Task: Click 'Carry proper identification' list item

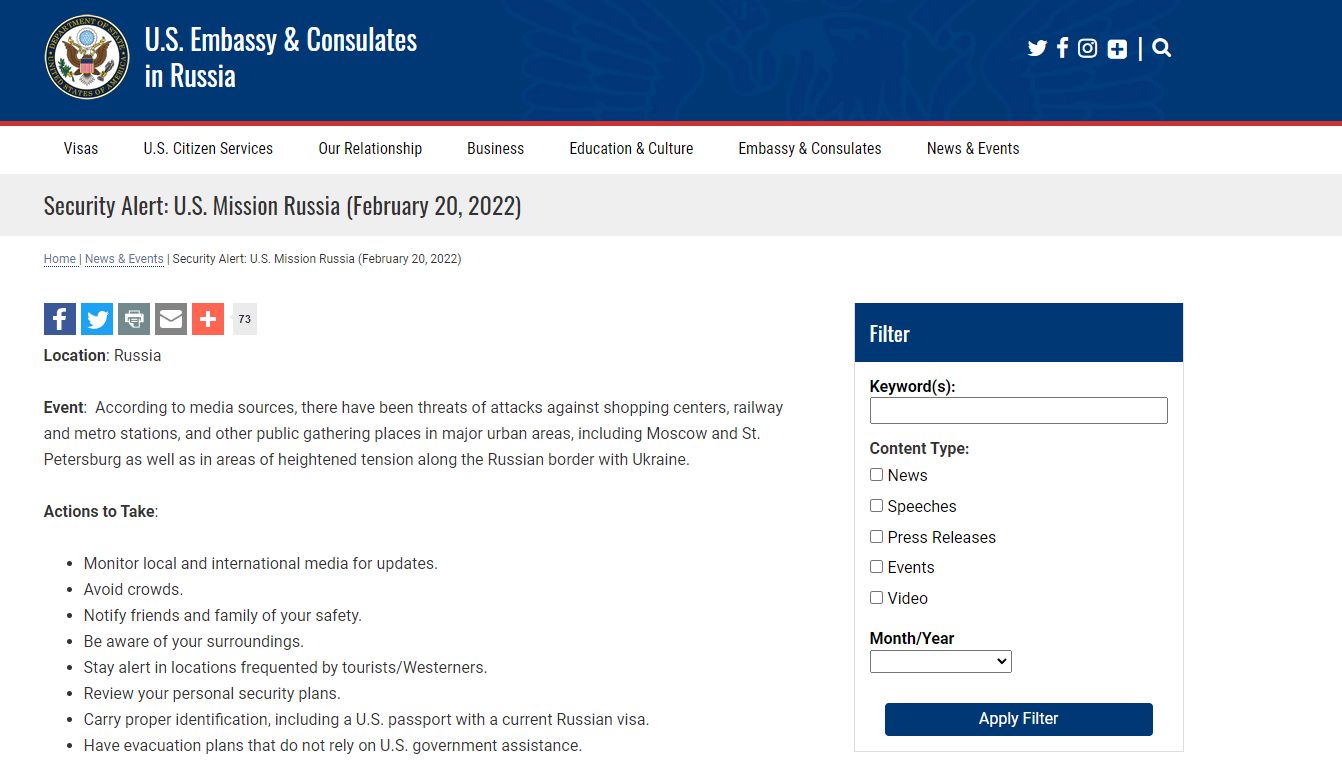Action: pos(367,720)
